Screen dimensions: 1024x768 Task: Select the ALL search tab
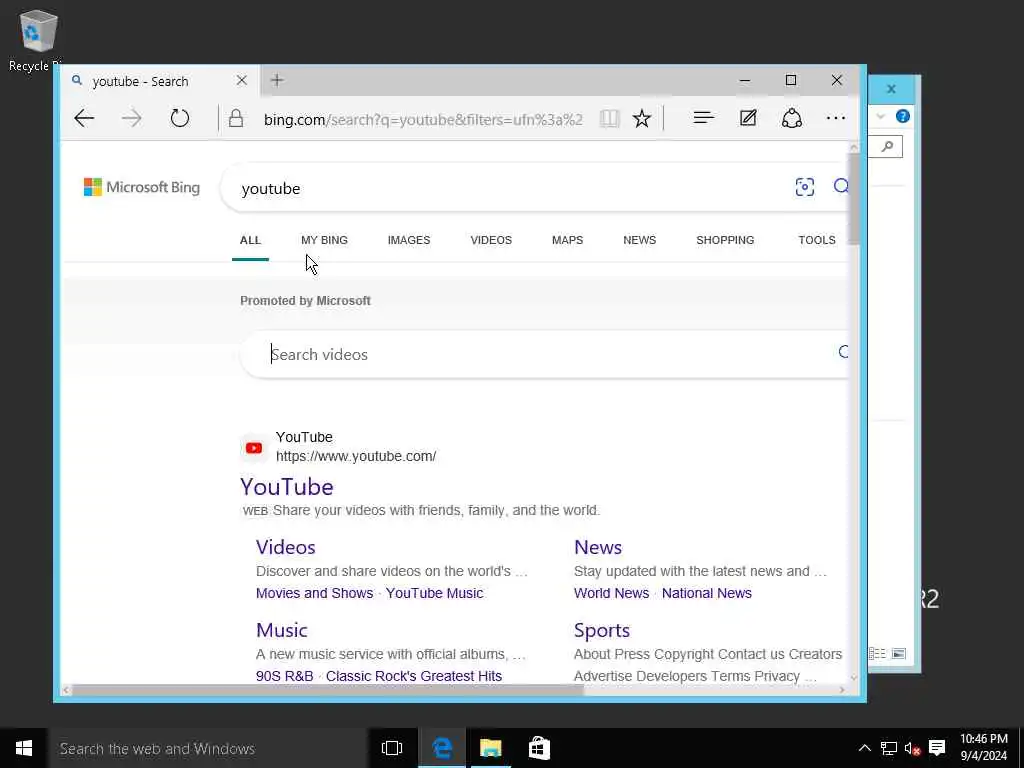point(250,240)
